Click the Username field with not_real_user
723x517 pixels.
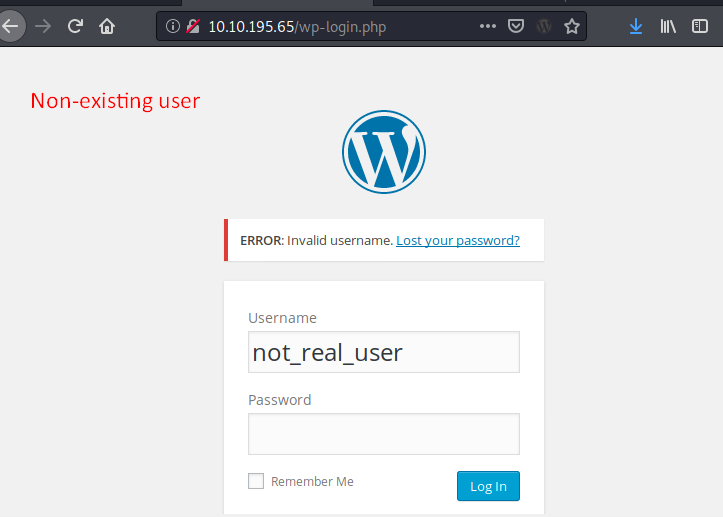384,352
